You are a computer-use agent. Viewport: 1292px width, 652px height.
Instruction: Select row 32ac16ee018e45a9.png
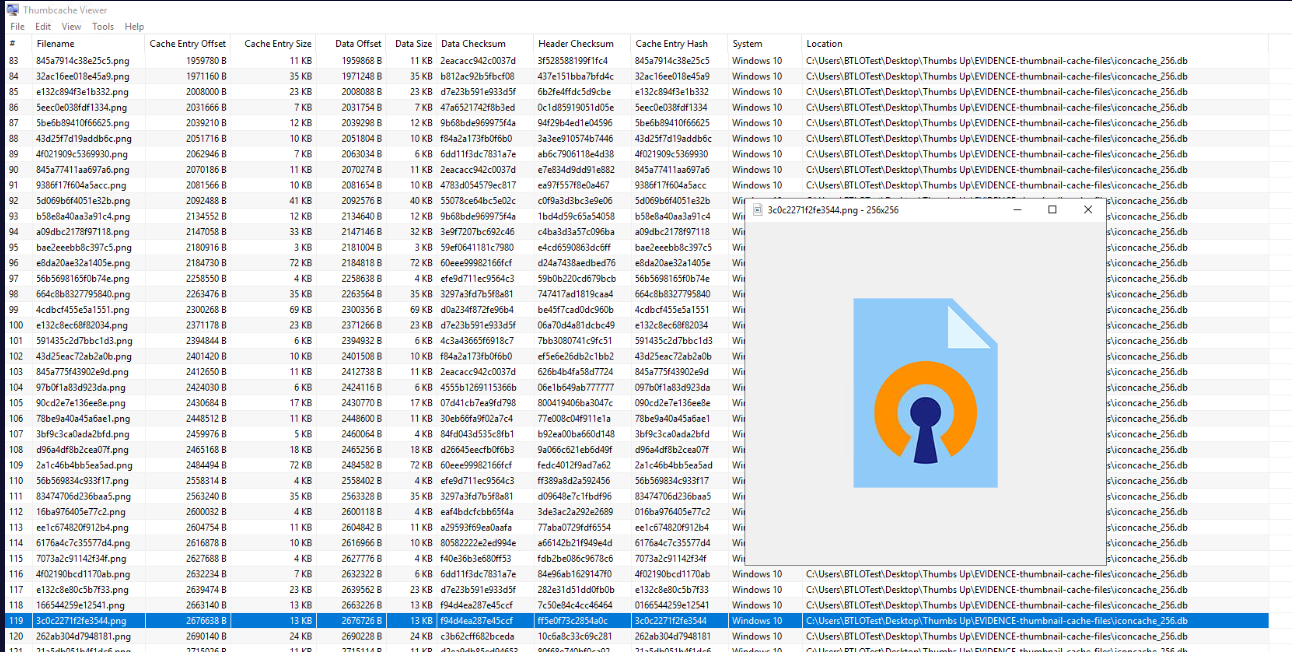(x=636, y=76)
